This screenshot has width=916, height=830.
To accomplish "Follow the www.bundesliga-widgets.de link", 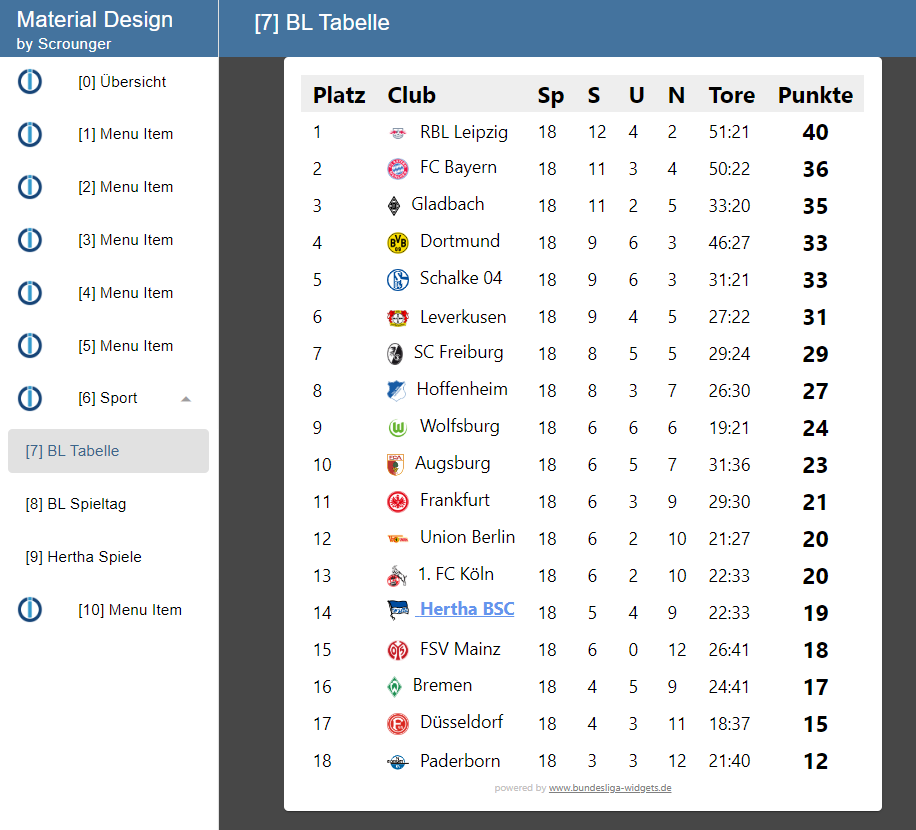I will (x=610, y=788).
